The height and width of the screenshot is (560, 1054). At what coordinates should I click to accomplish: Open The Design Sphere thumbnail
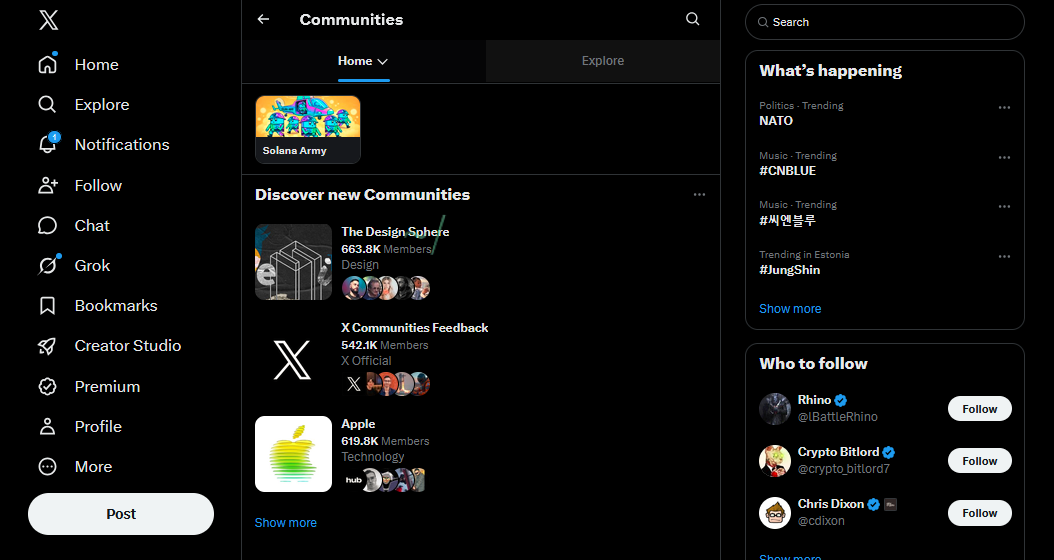(293, 262)
